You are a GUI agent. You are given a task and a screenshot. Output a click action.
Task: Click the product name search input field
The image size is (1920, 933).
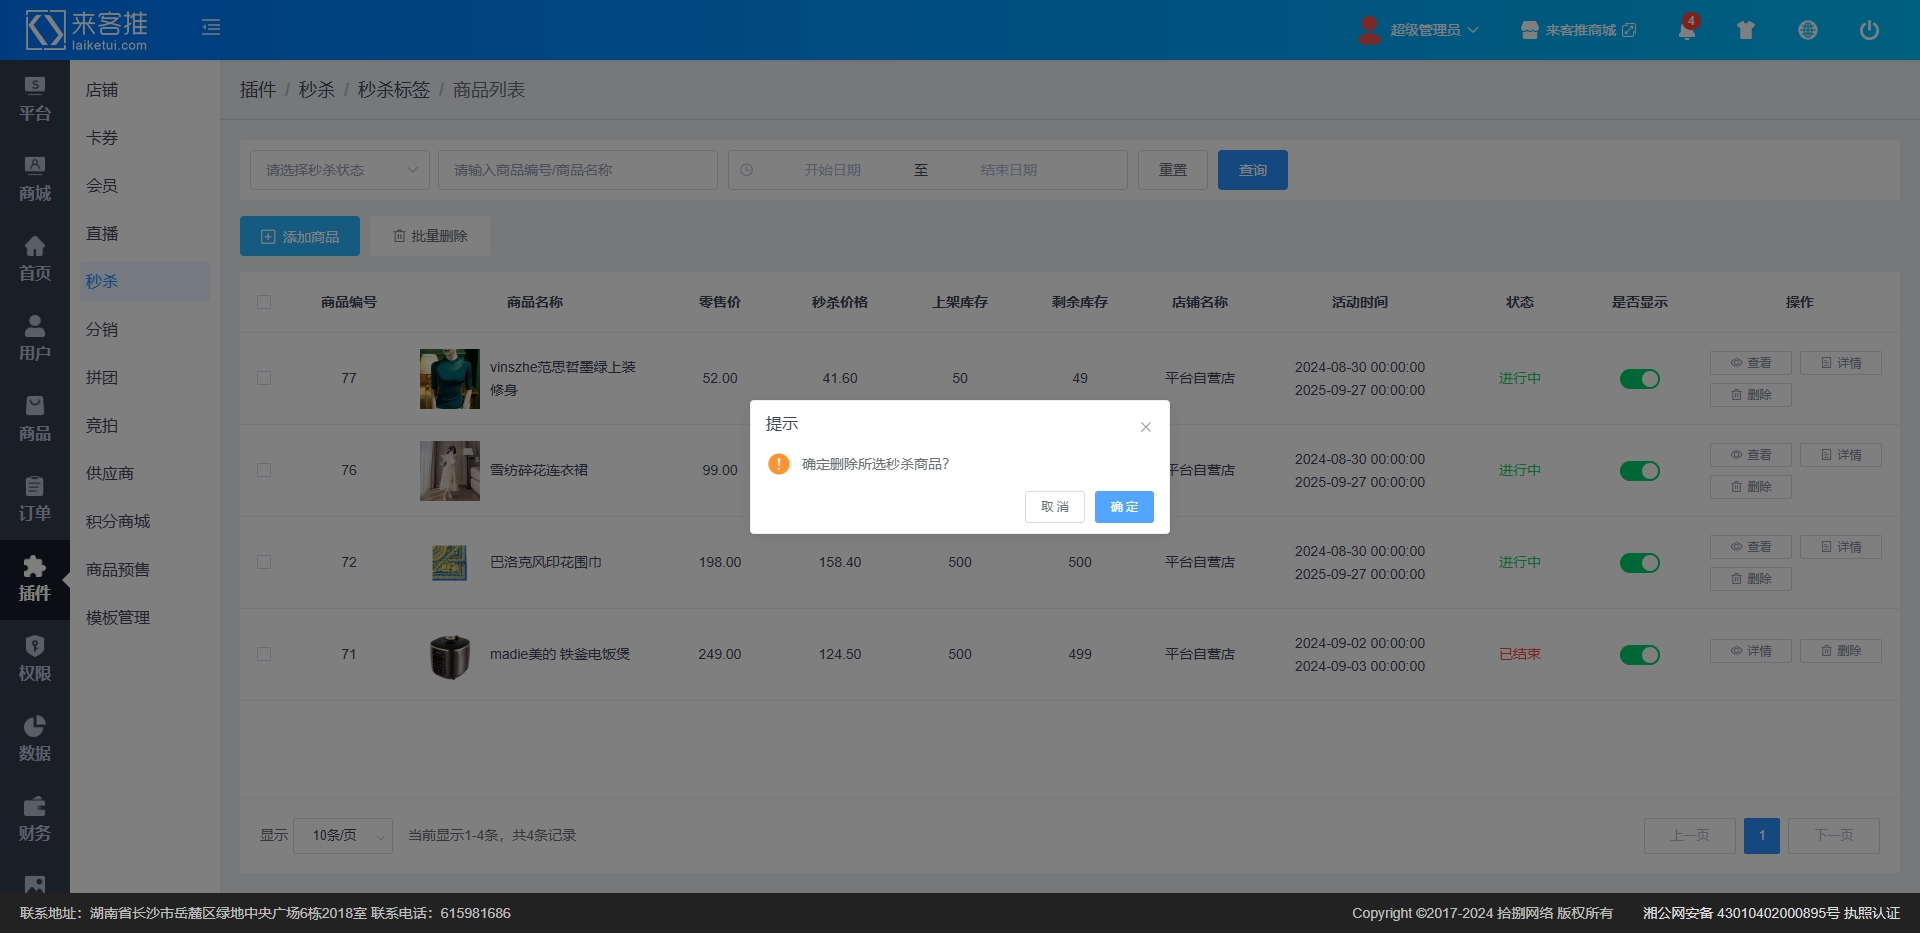pos(577,170)
